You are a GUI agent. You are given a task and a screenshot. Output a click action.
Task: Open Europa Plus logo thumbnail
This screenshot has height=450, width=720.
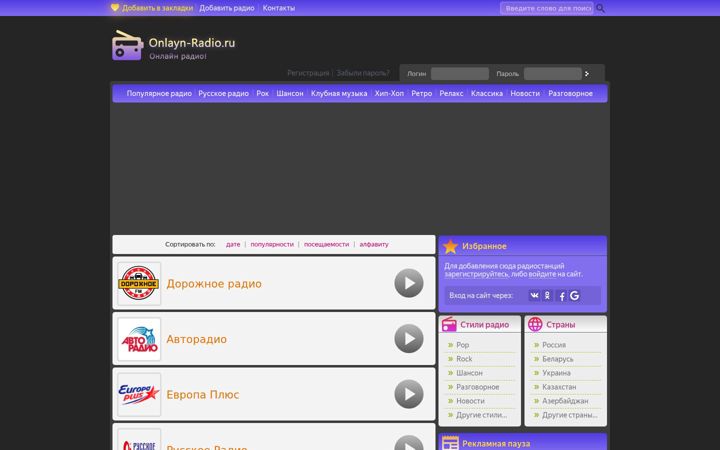139,394
